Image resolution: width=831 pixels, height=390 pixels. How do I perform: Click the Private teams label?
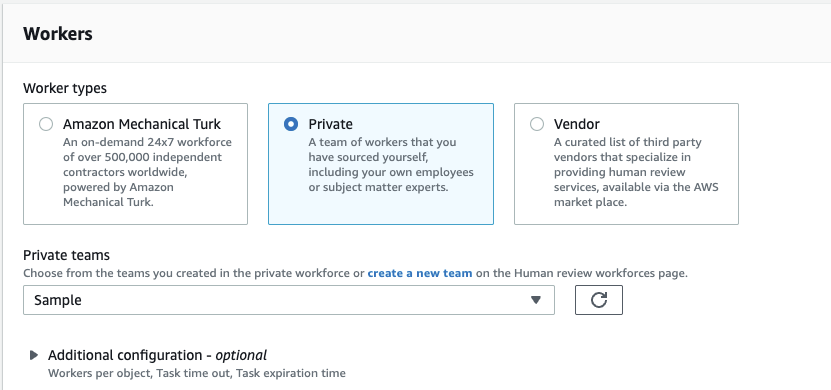66,255
